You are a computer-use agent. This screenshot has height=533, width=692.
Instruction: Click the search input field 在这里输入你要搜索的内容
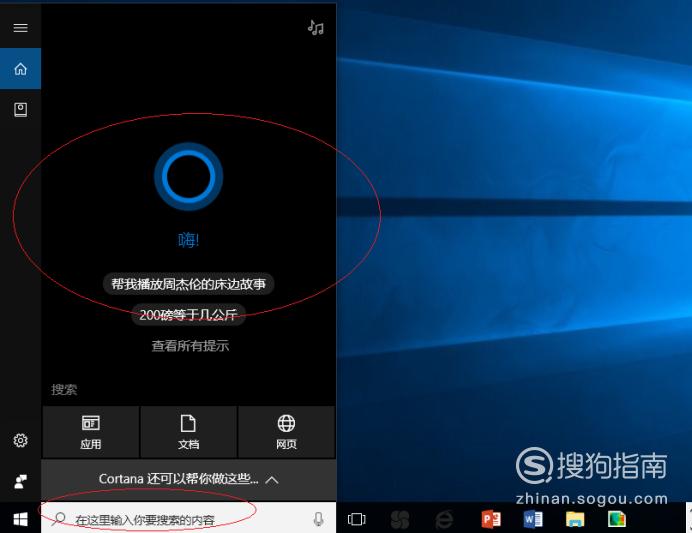click(188, 519)
